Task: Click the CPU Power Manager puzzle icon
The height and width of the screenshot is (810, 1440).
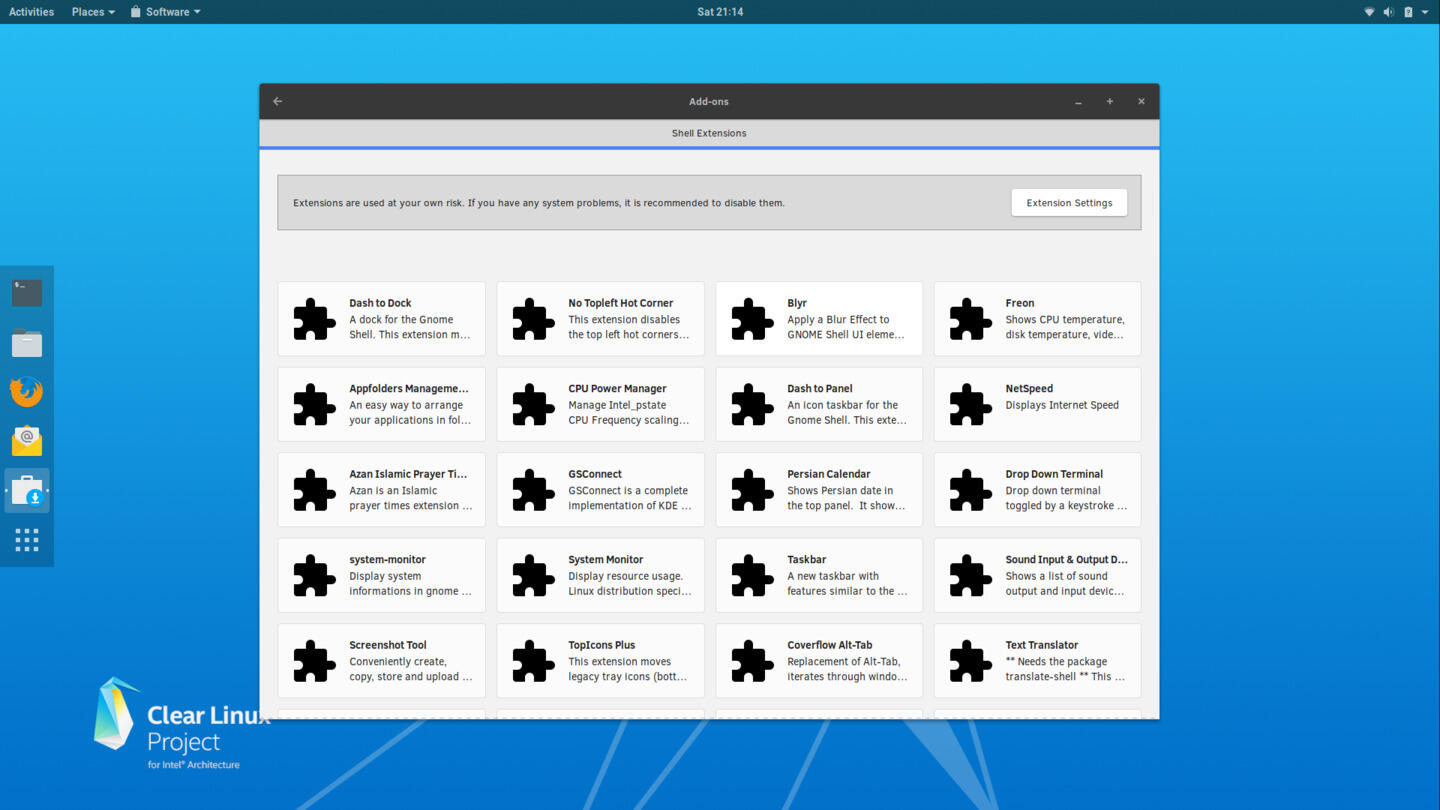Action: [x=533, y=405]
